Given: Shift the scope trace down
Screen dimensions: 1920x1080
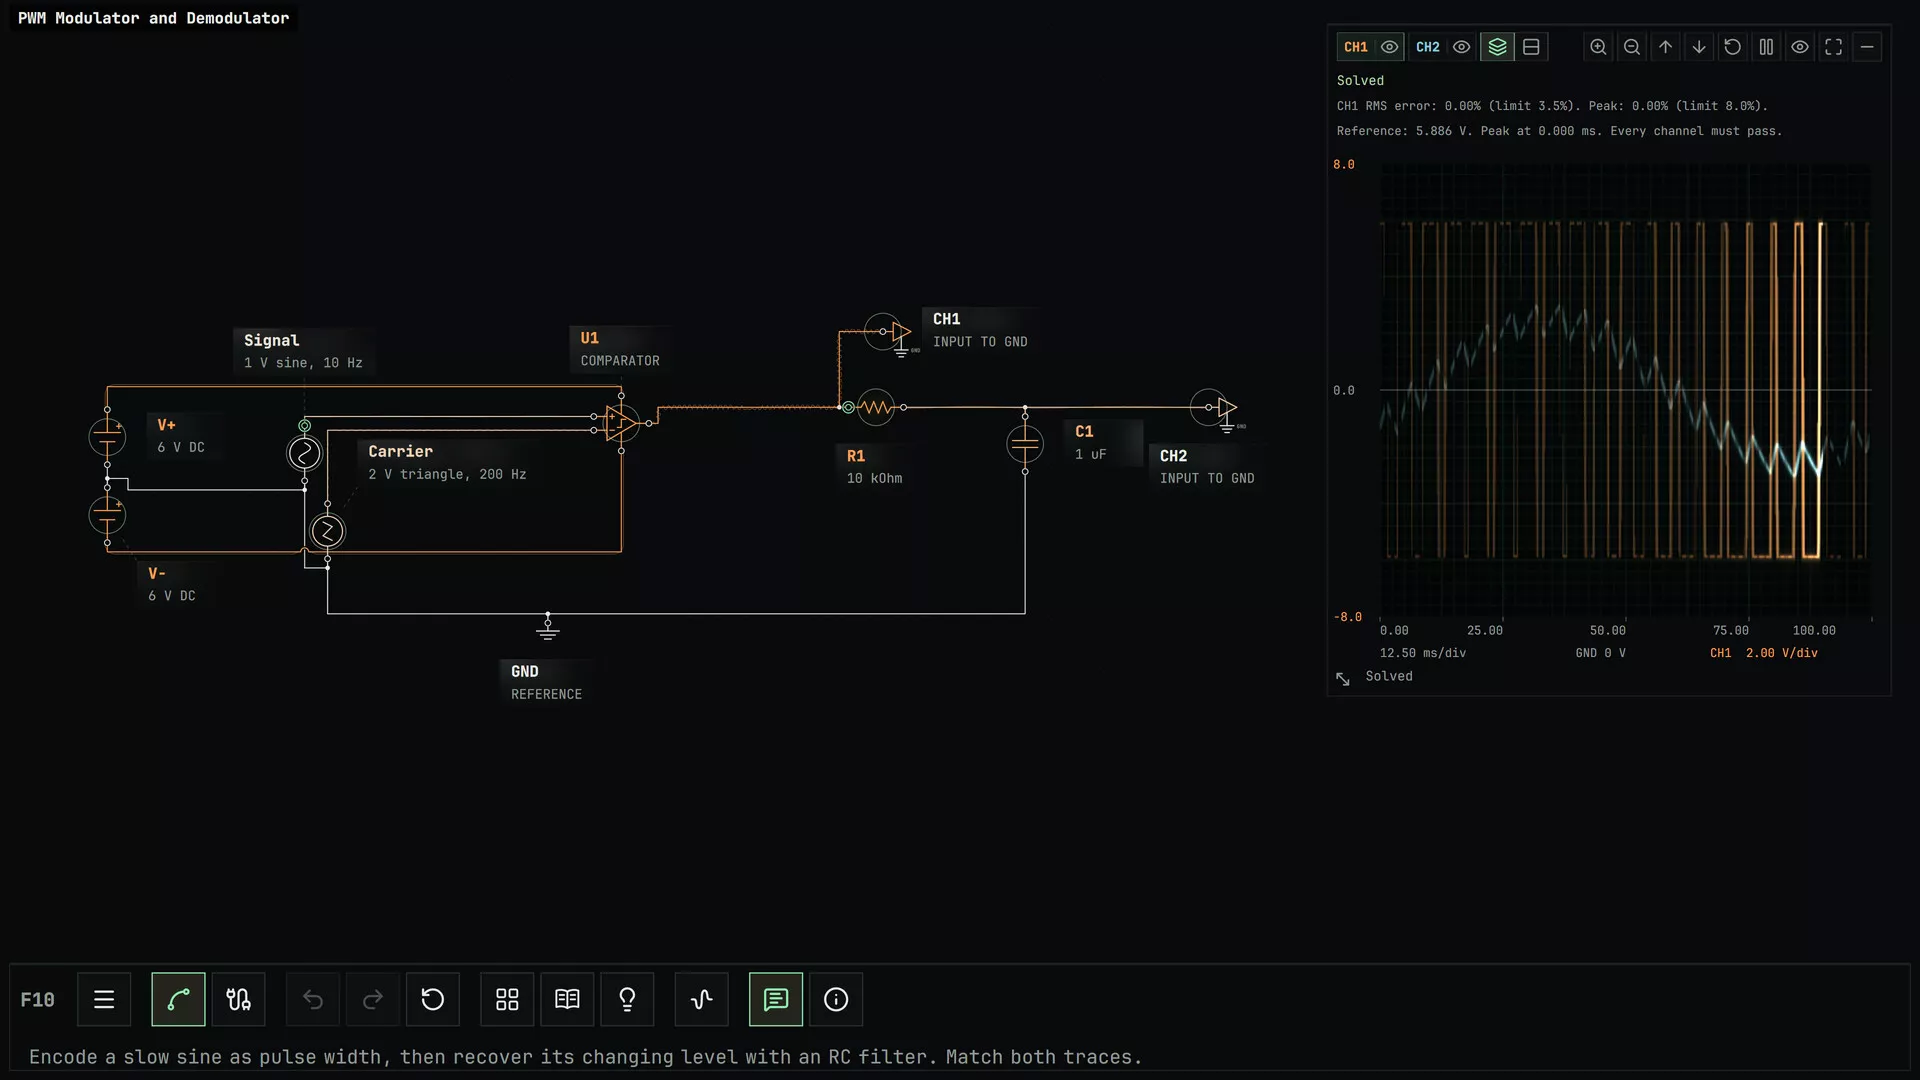Looking at the screenshot, I should pos(1699,47).
